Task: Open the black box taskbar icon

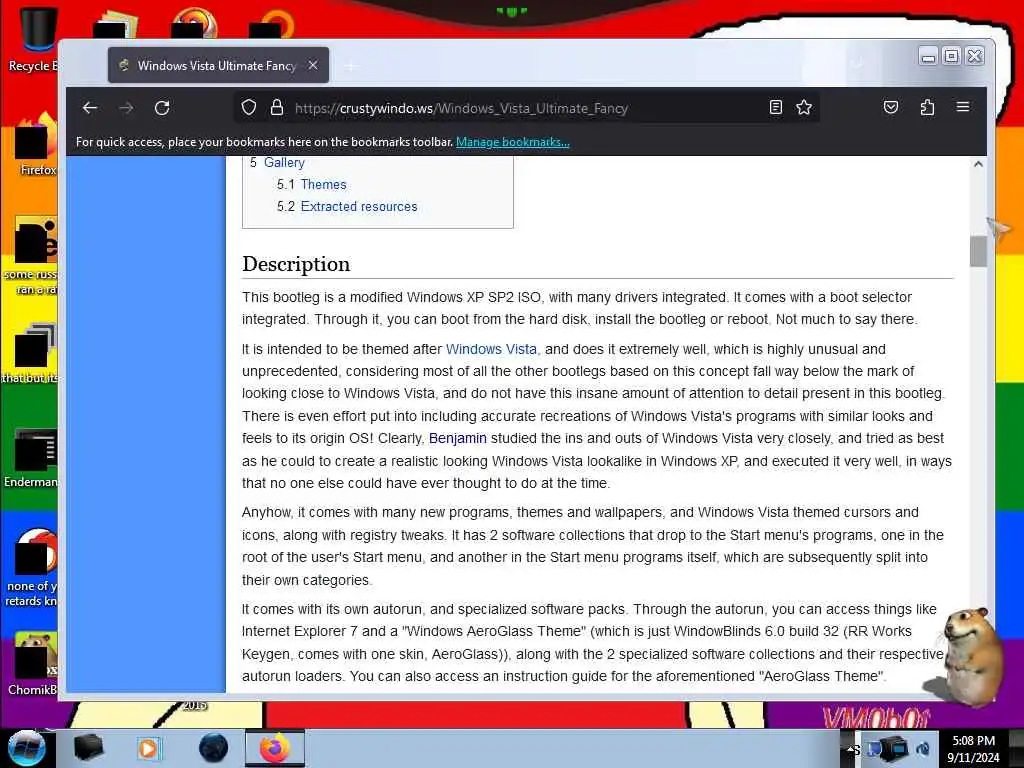Action: click(x=88, y=748)
